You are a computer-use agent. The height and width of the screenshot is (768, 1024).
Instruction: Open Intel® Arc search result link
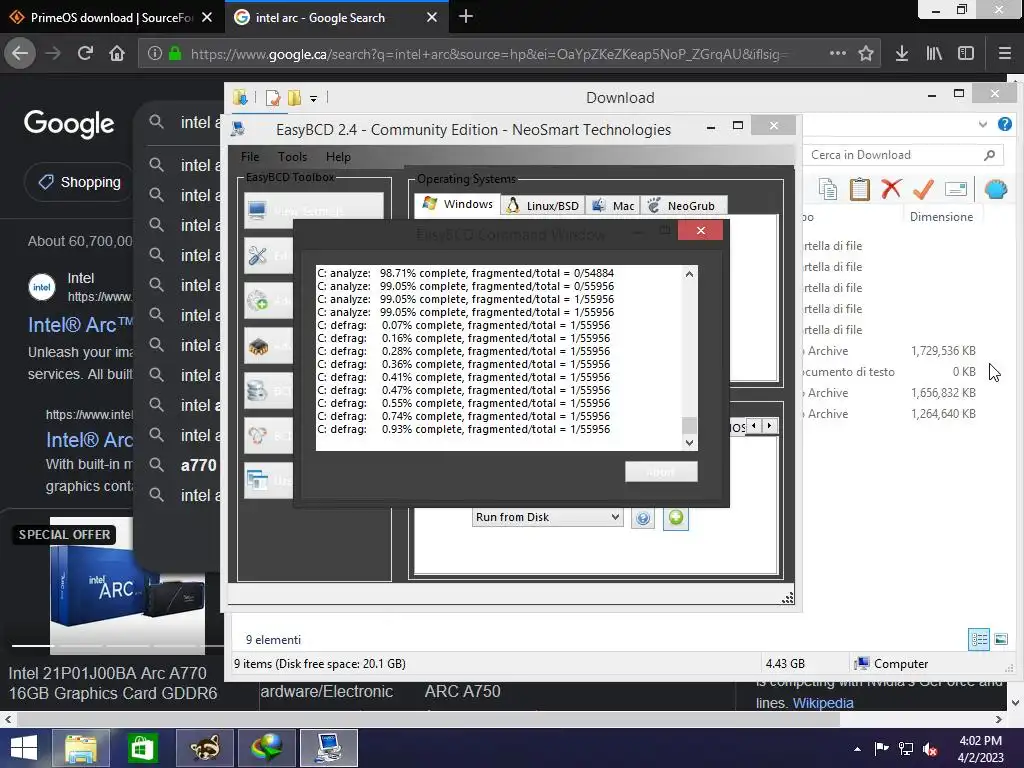(80, 325)
